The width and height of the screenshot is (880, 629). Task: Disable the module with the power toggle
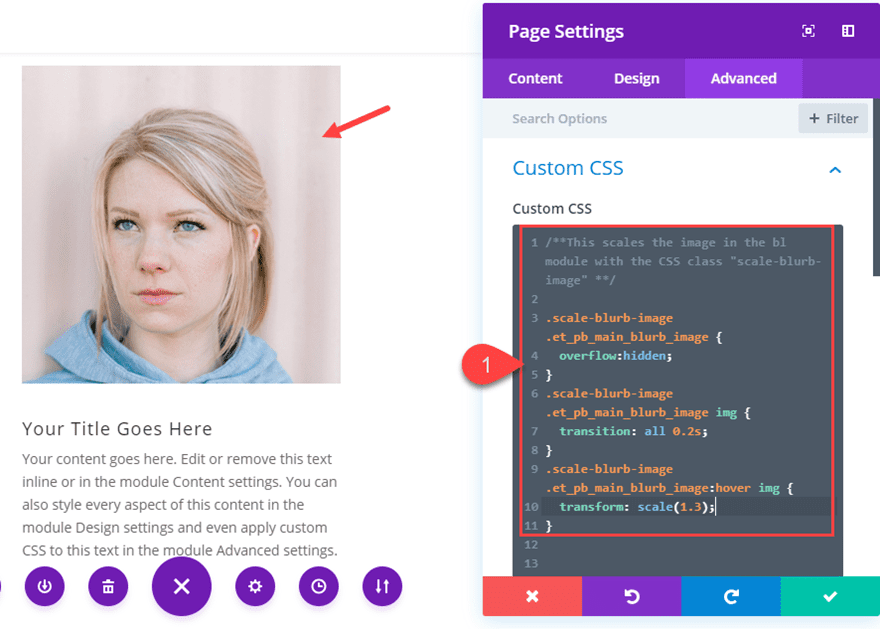pos(44,587)
